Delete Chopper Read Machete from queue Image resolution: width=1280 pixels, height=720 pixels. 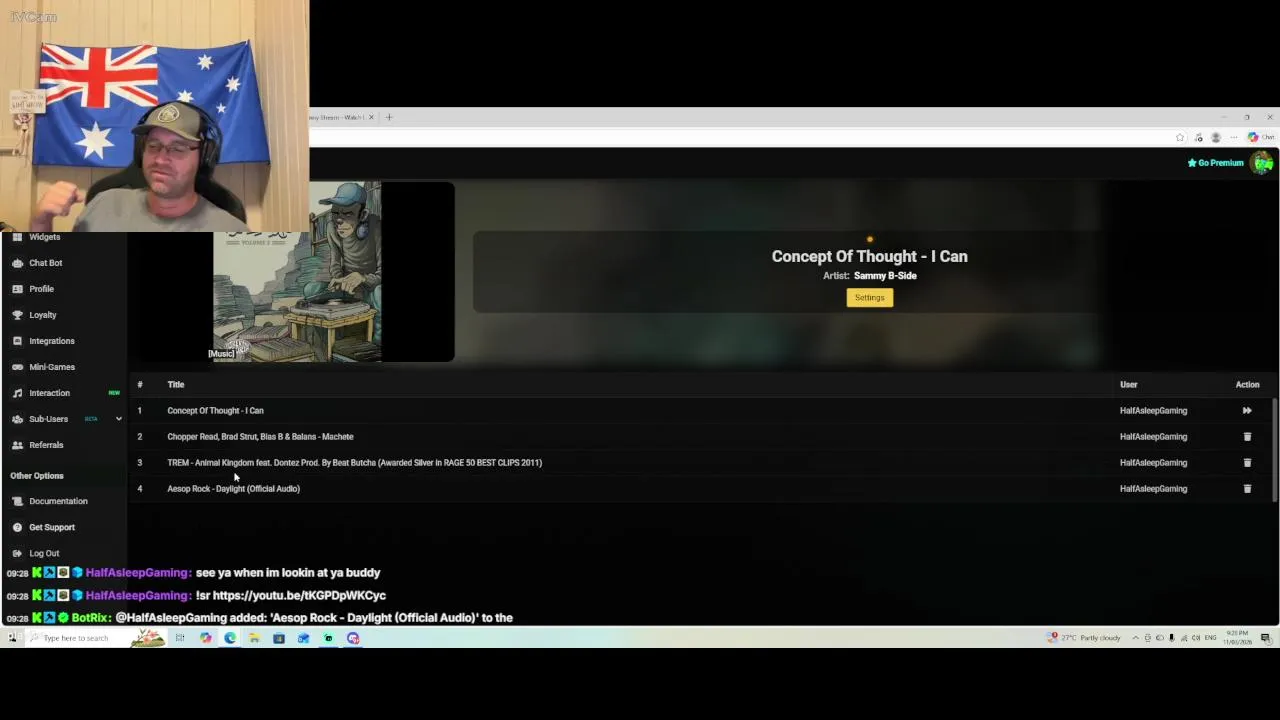[x=1247, y=436]
